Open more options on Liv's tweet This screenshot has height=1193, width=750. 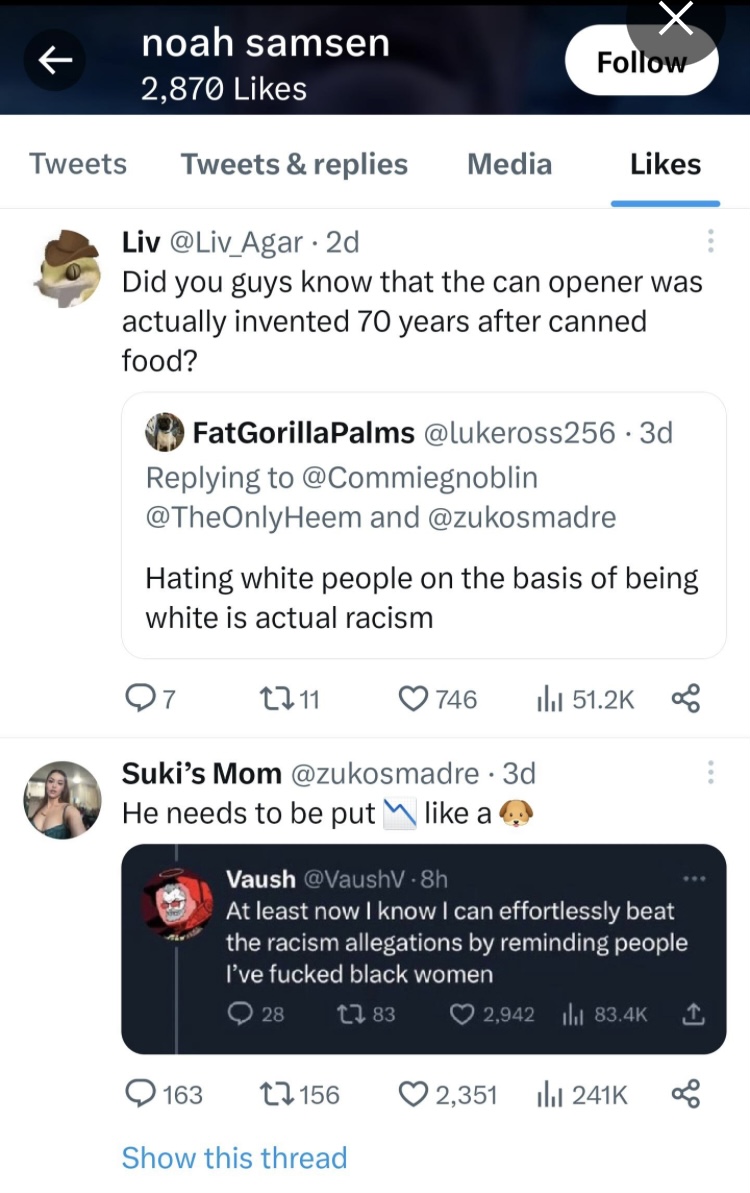point(710,241)
